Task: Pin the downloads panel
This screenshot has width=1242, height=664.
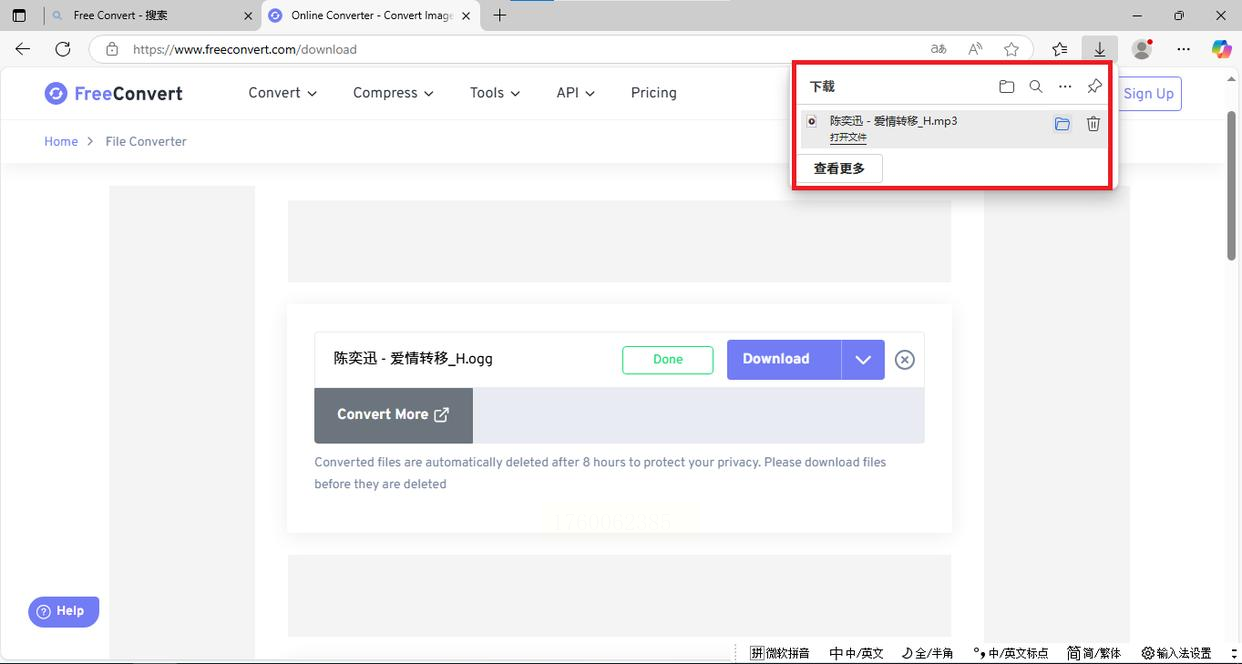Action: (1094, 87)
